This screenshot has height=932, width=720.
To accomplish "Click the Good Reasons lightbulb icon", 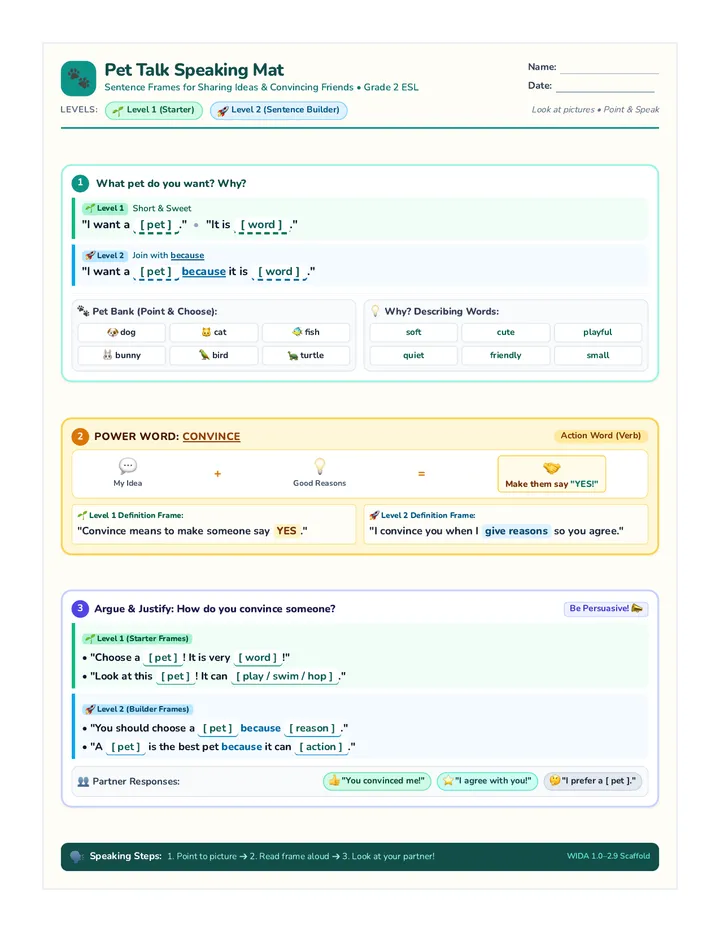I will (319, 465).
